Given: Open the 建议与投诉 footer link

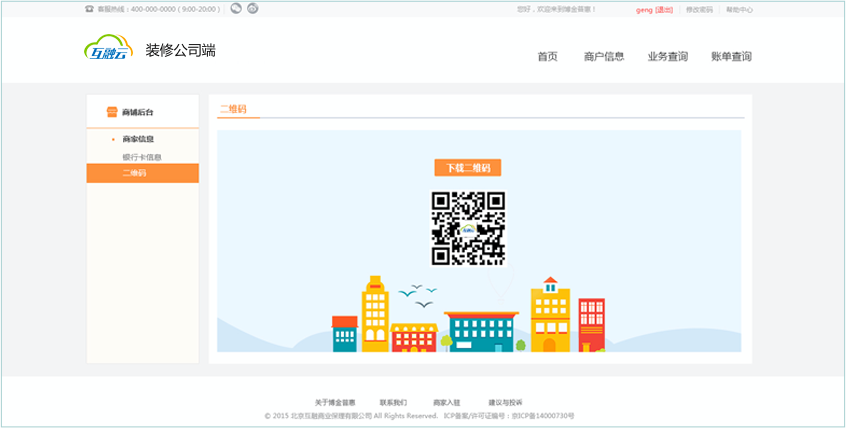Looking at the screenshot, I should click(505, 402).
